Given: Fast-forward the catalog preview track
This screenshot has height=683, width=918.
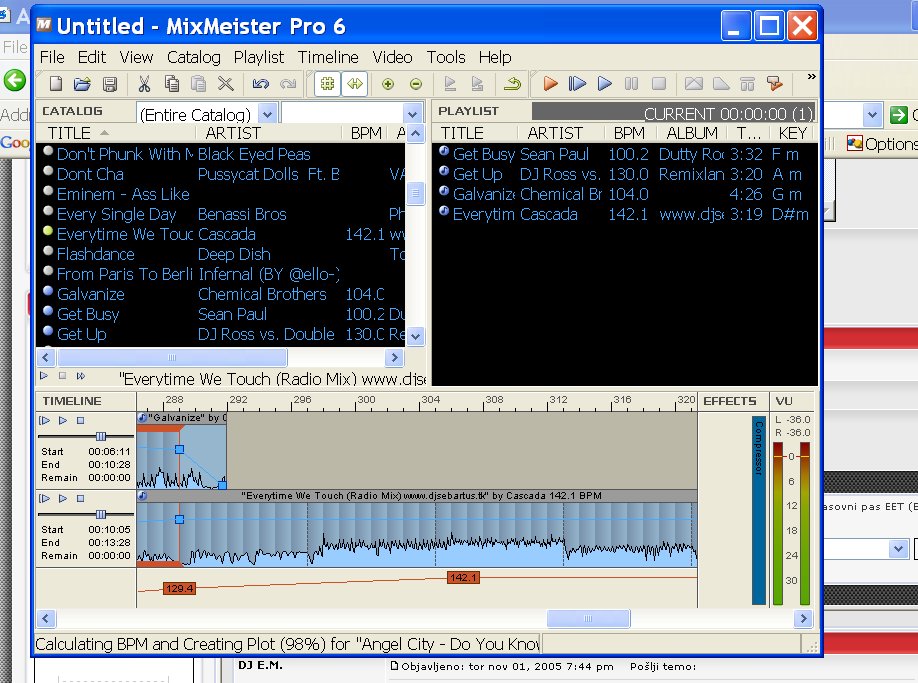Looking at the screenshot, I should pyautogui.click(x=81, y=376).
